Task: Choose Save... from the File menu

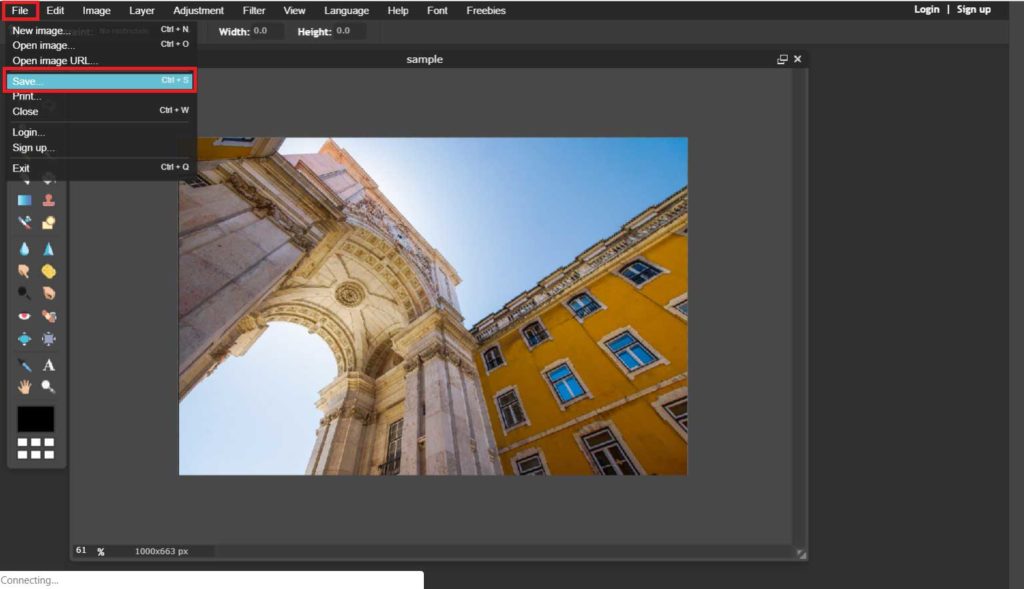Action: tap(101, 81)
